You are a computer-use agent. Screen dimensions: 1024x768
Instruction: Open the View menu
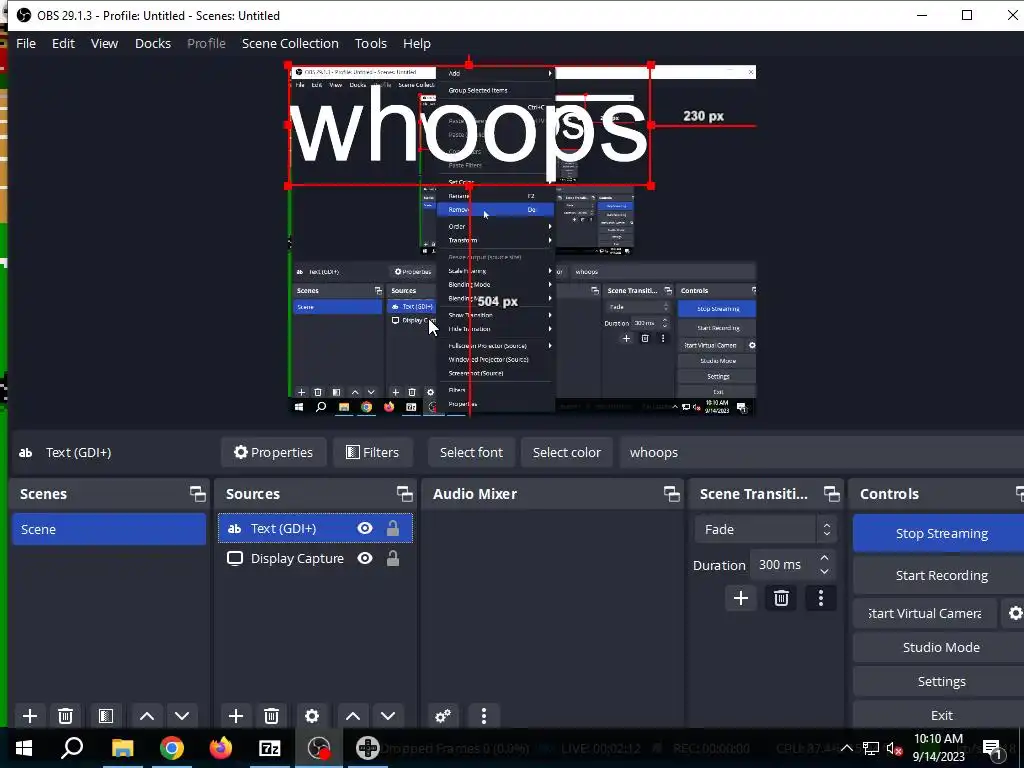104,43
